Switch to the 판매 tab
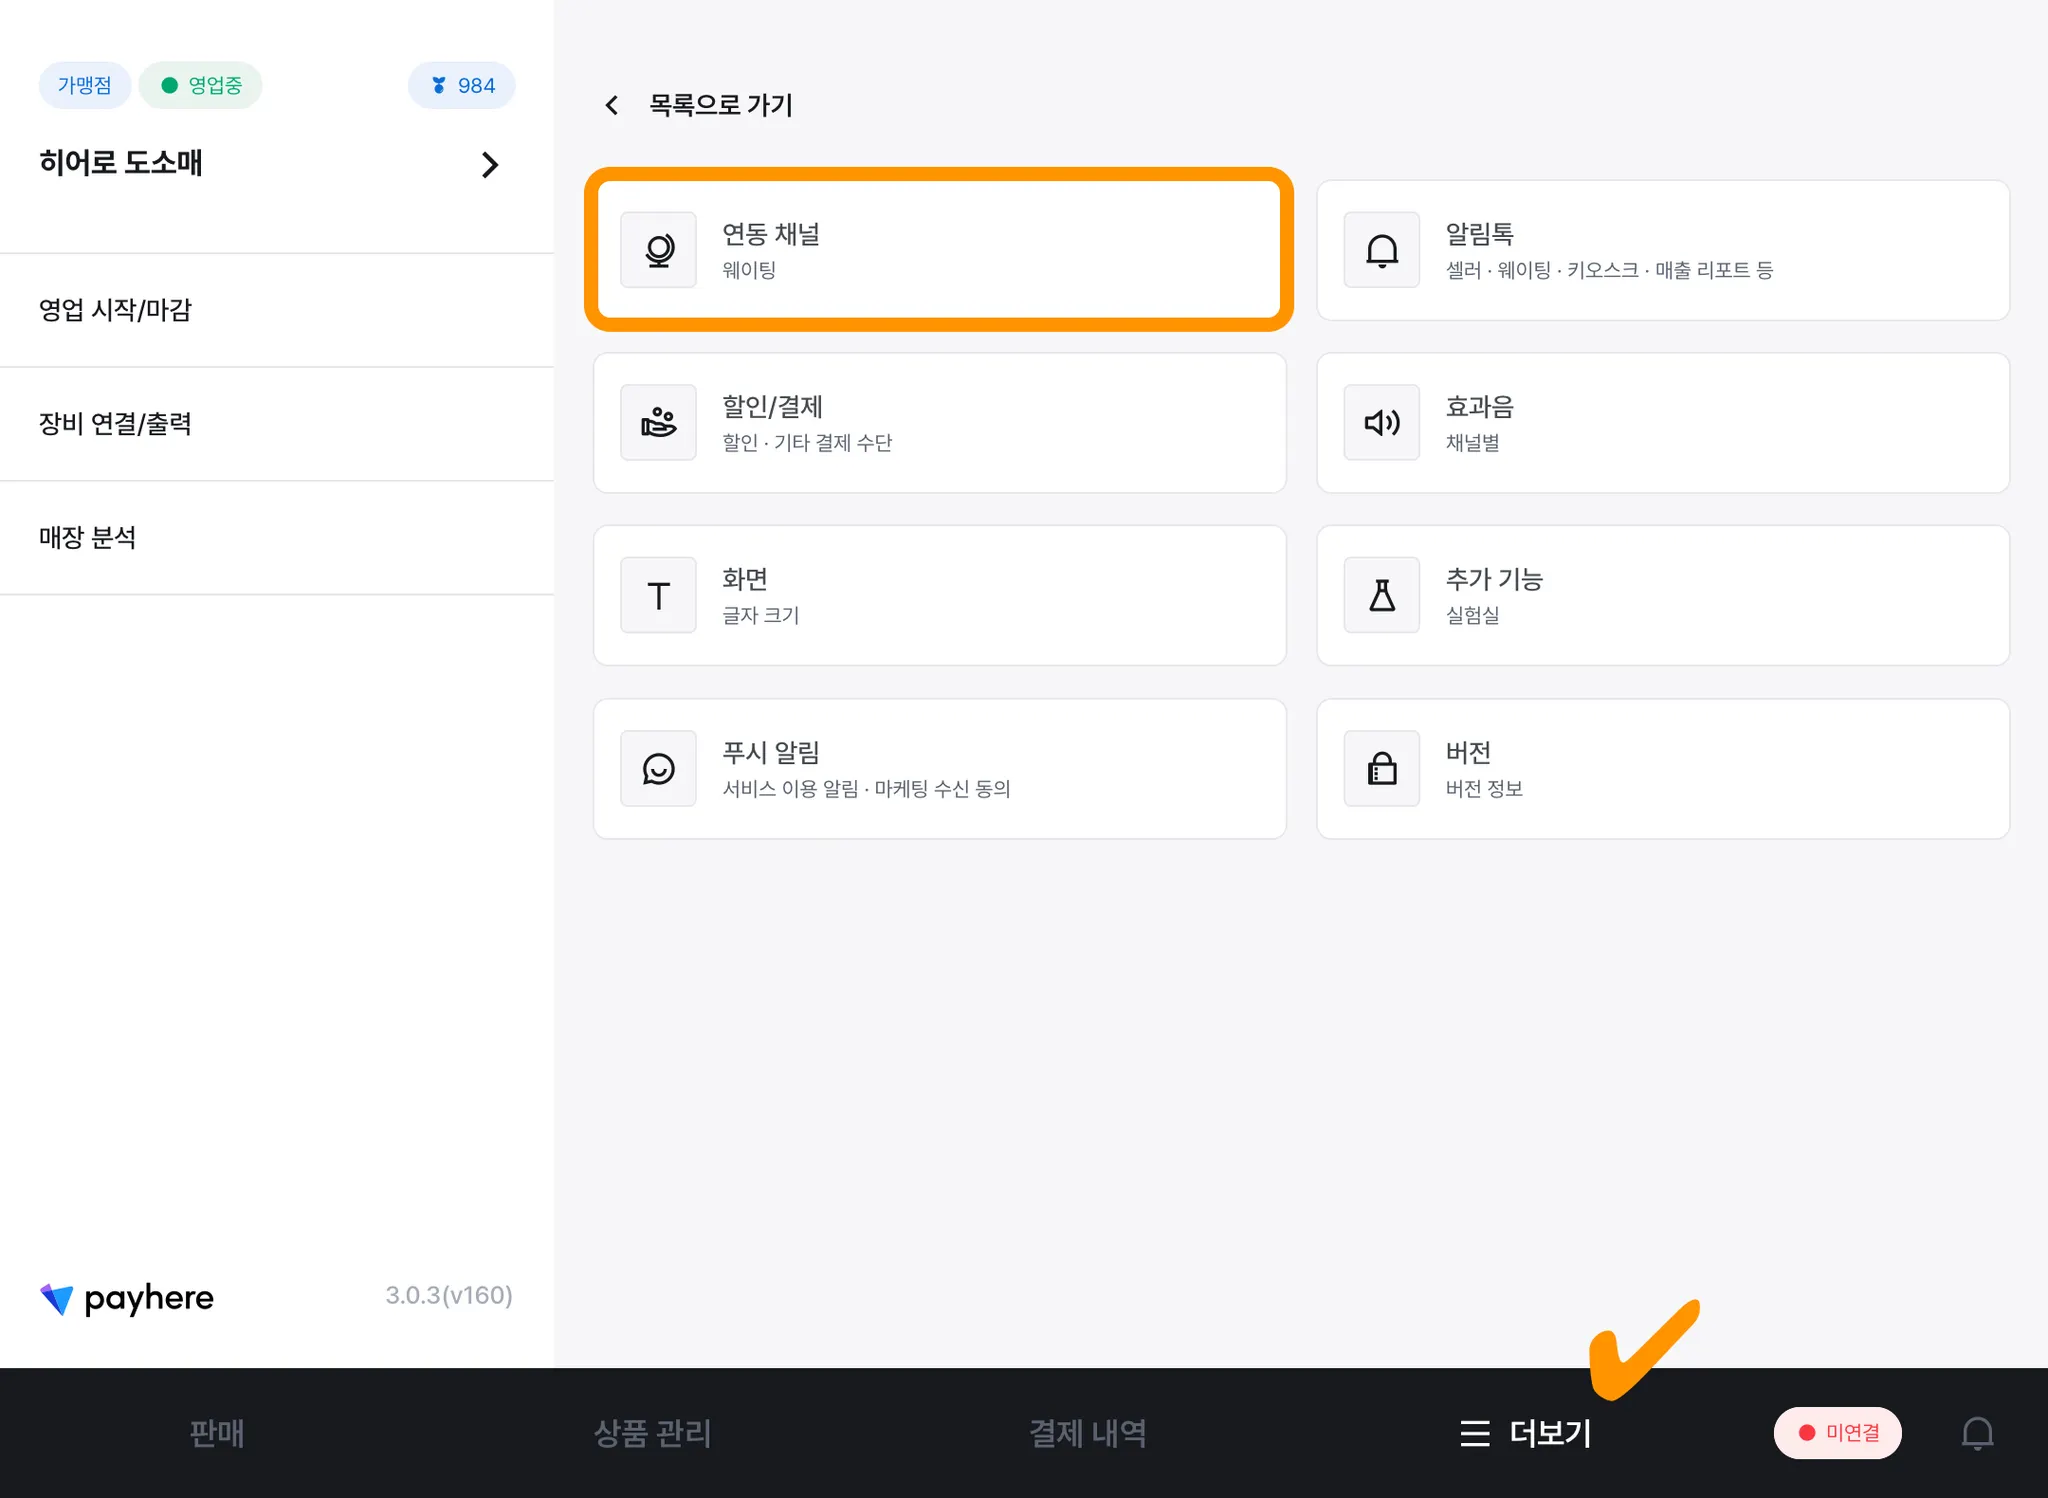The image size is (2048, 1498). (217, 1433)
